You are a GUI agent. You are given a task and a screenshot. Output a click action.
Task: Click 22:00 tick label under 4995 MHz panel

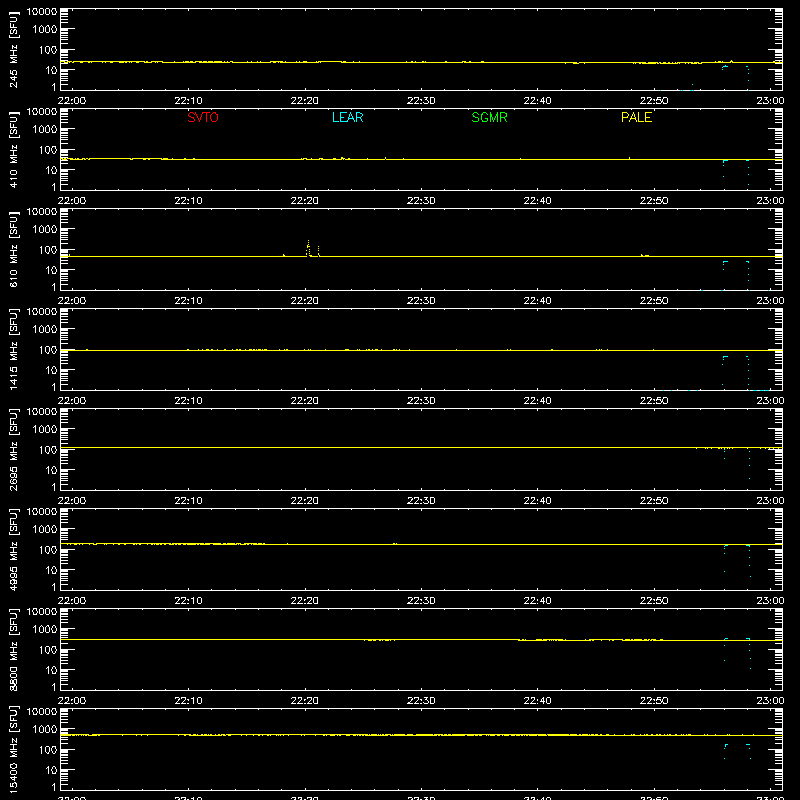pos(72,601)
